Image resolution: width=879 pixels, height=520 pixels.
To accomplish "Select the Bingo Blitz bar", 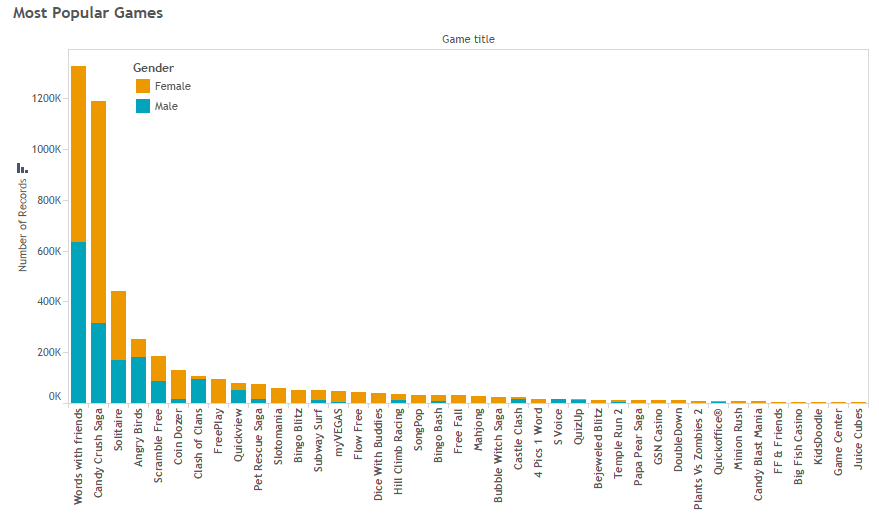I will click(298, 397).
